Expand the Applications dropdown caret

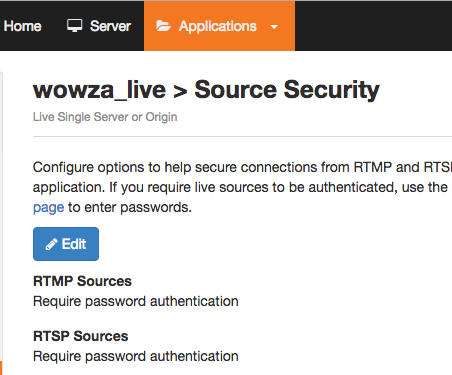coord(274,27)
